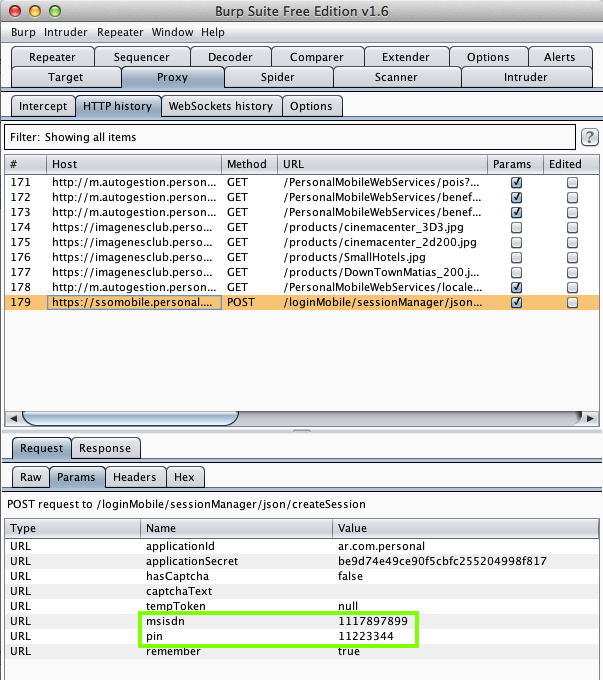Click the filter bar showing all items
Viewport: 603px width, 680px height.
point(290,137)
